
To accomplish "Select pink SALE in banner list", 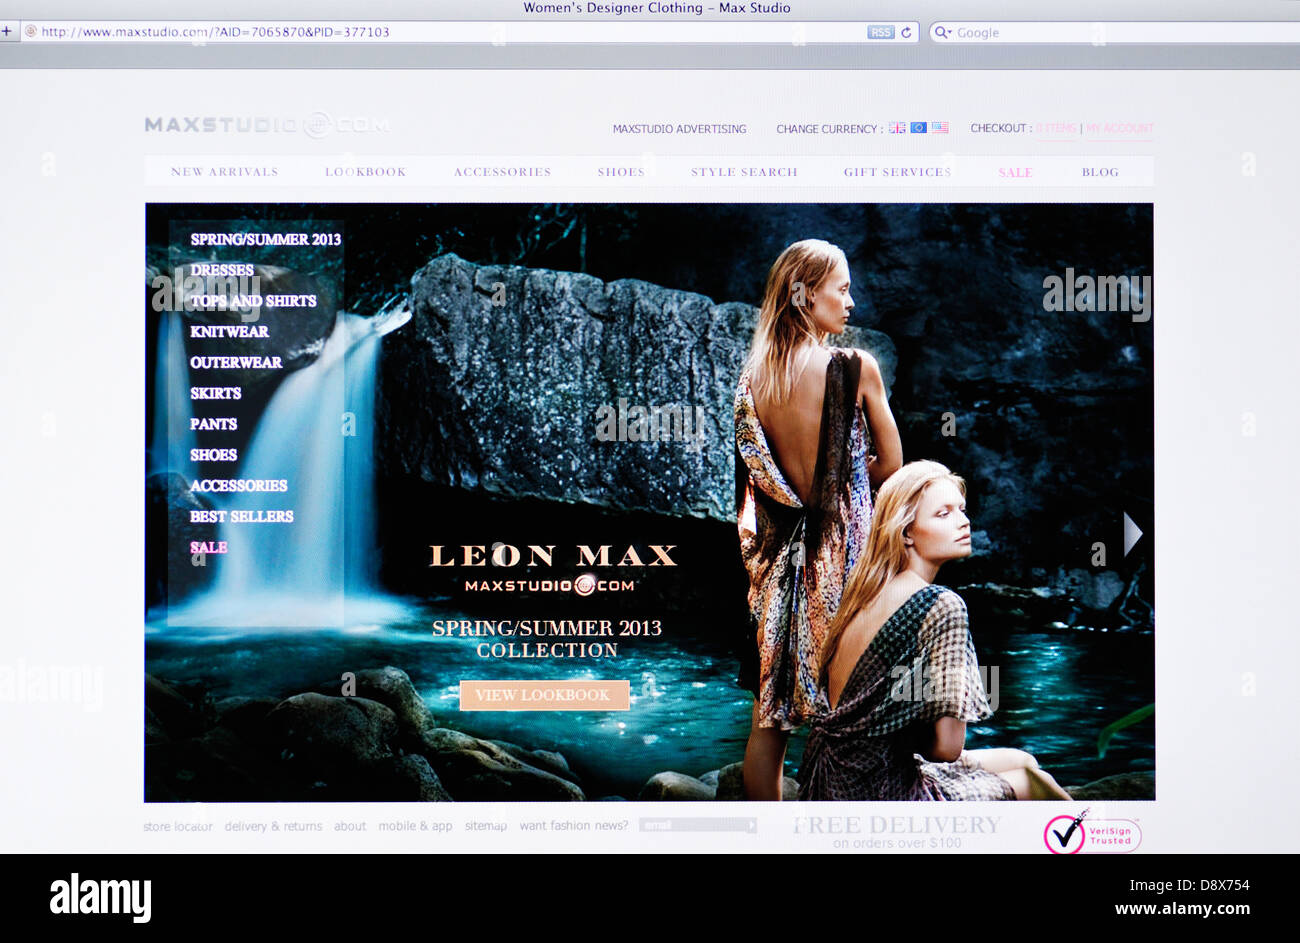I will coord(208,548).
